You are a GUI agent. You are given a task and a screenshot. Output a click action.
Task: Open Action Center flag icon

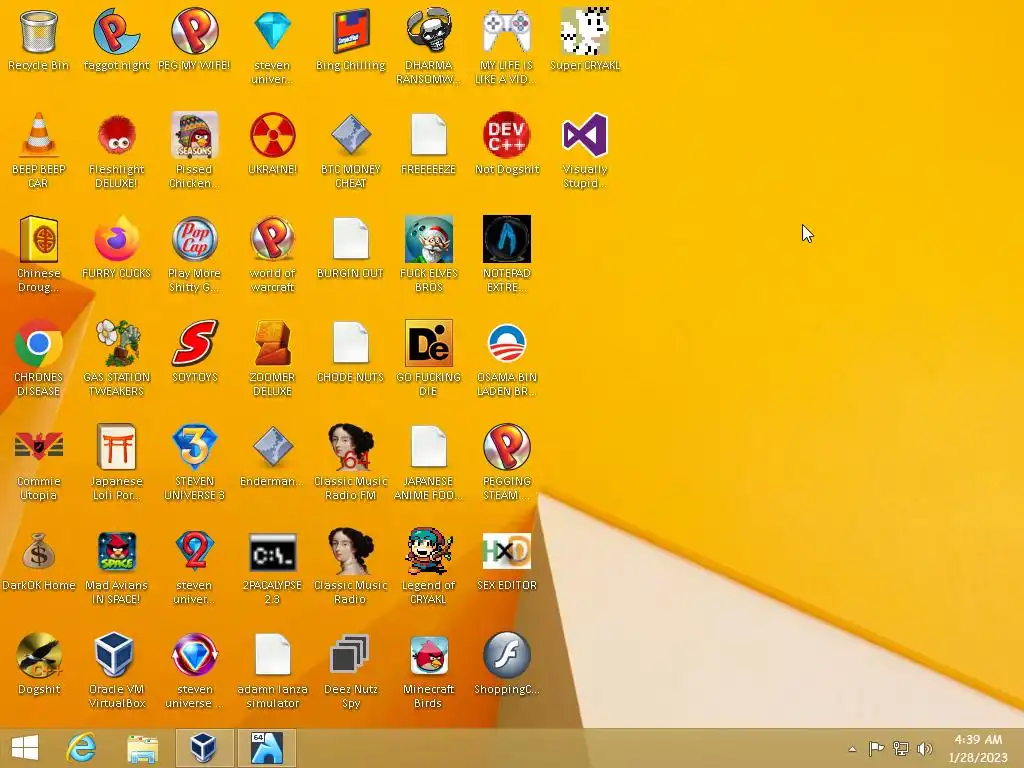tap(876, 748)
